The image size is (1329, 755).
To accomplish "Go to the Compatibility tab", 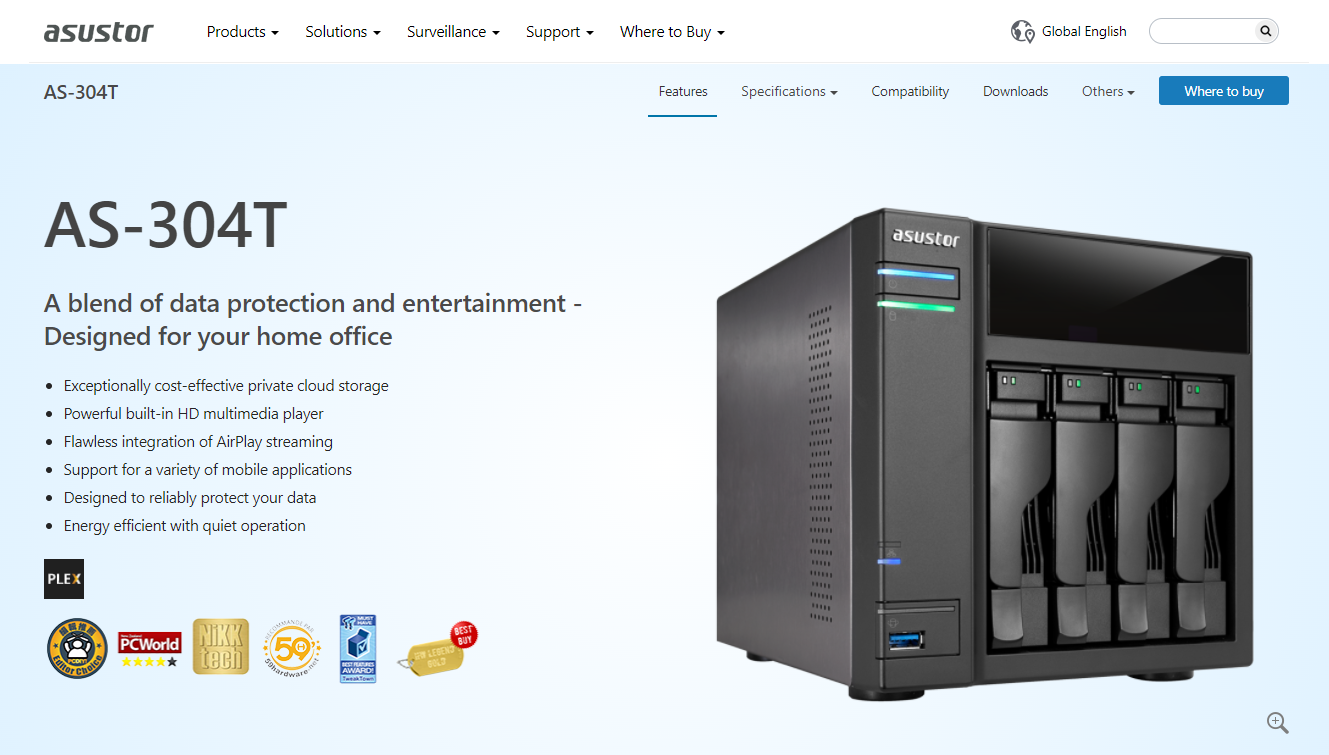I will pos(910,91).
